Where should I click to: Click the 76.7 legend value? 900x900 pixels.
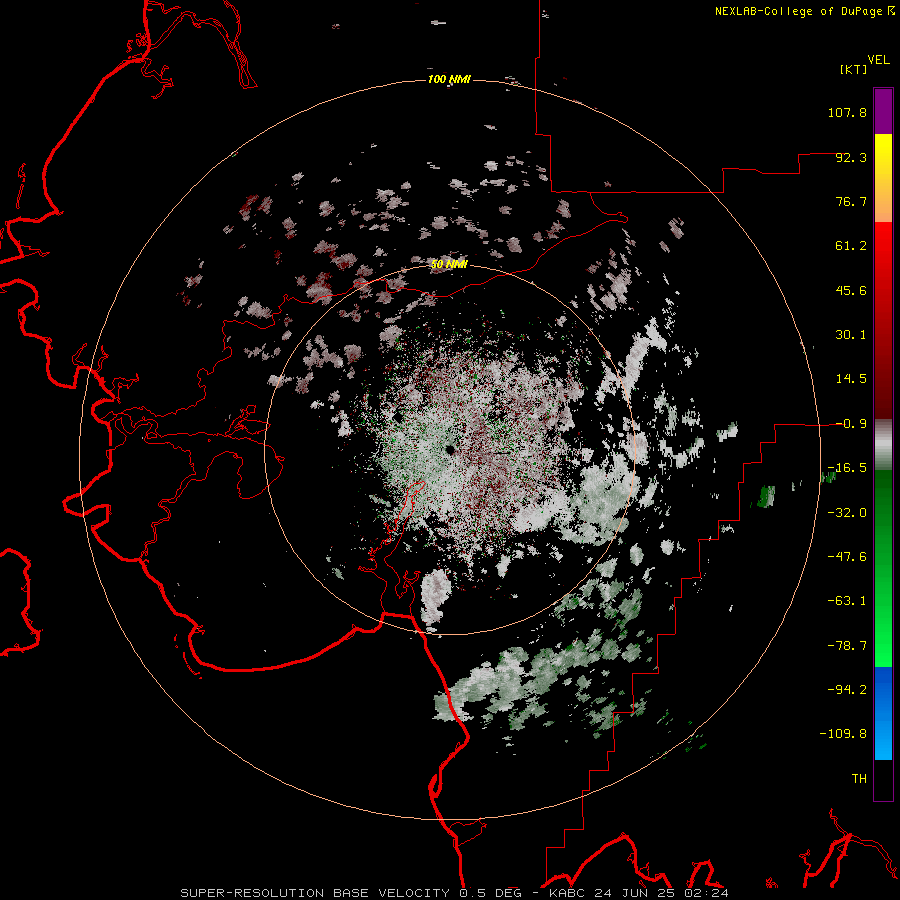pos(851,201)
